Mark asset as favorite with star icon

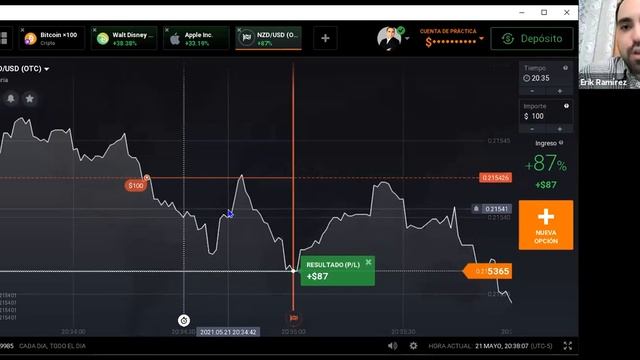[x=29, y=98]
